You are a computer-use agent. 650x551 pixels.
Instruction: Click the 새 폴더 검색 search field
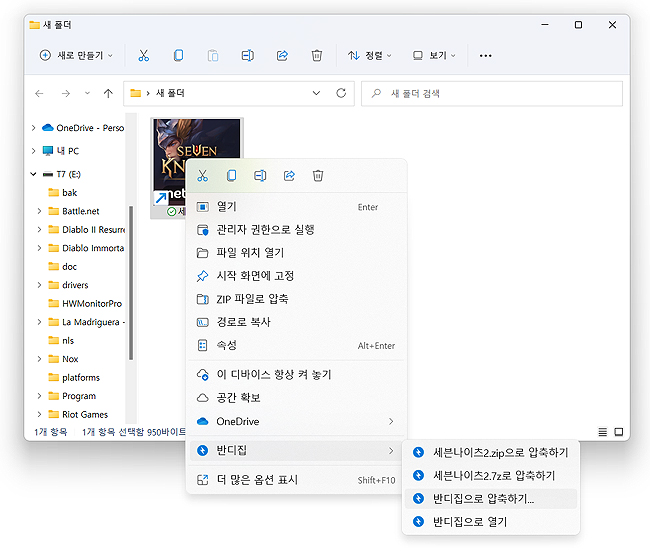pyautogui.click(x=492, y=94)
